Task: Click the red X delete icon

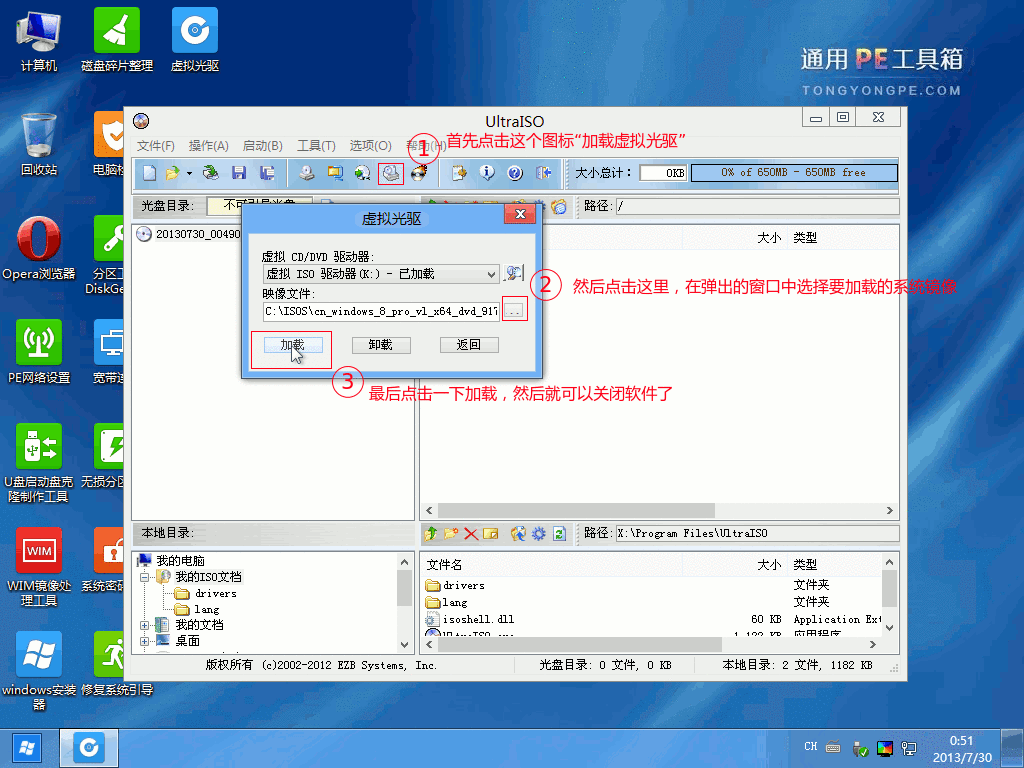Action: (471, 534)
